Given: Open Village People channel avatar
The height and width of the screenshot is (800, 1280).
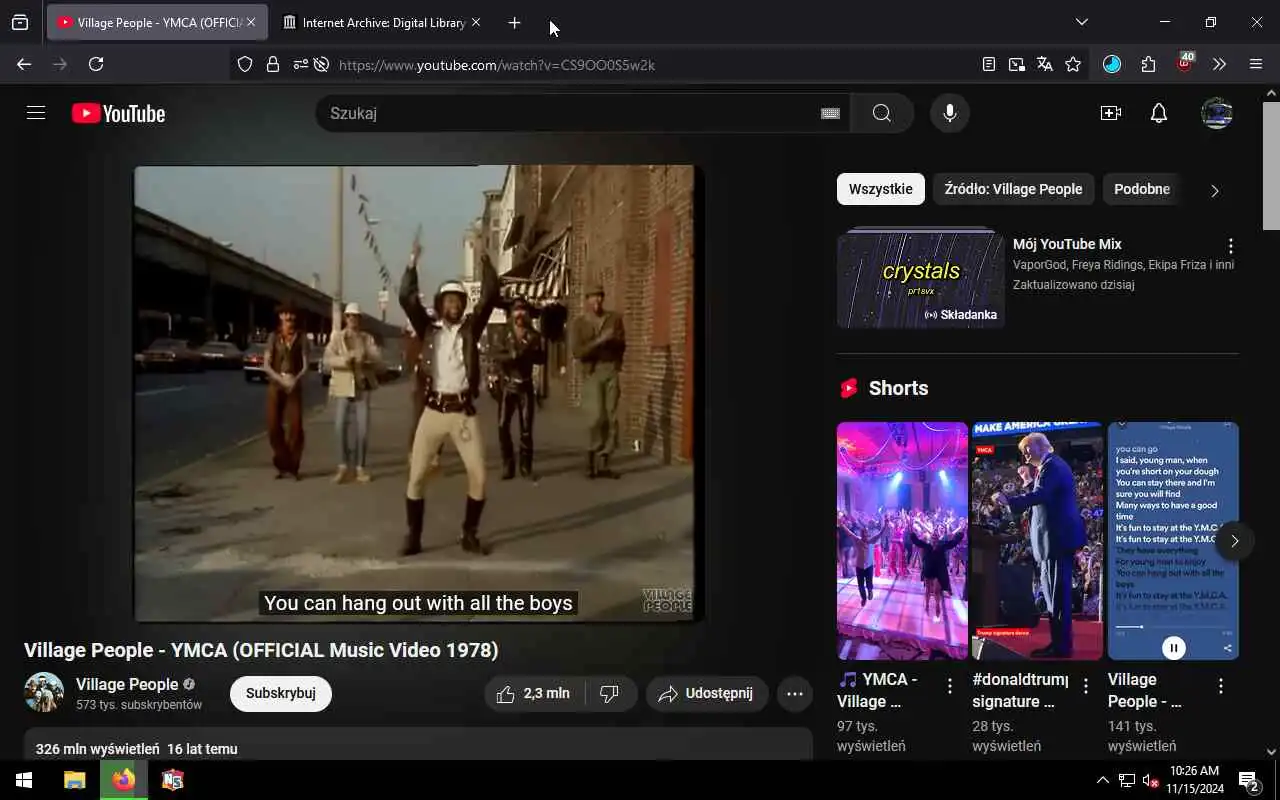Looking at the screenshot, I should [x=44, y=692].
